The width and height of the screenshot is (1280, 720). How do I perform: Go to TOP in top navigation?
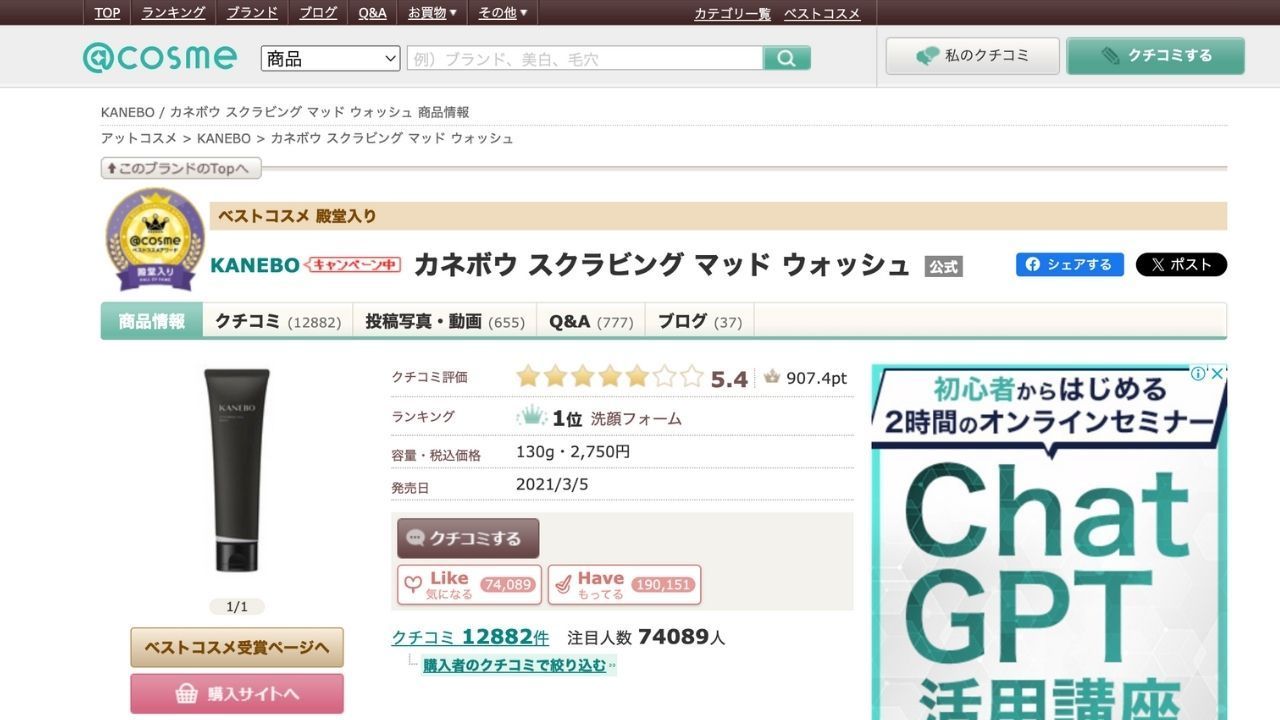point(107,13)
